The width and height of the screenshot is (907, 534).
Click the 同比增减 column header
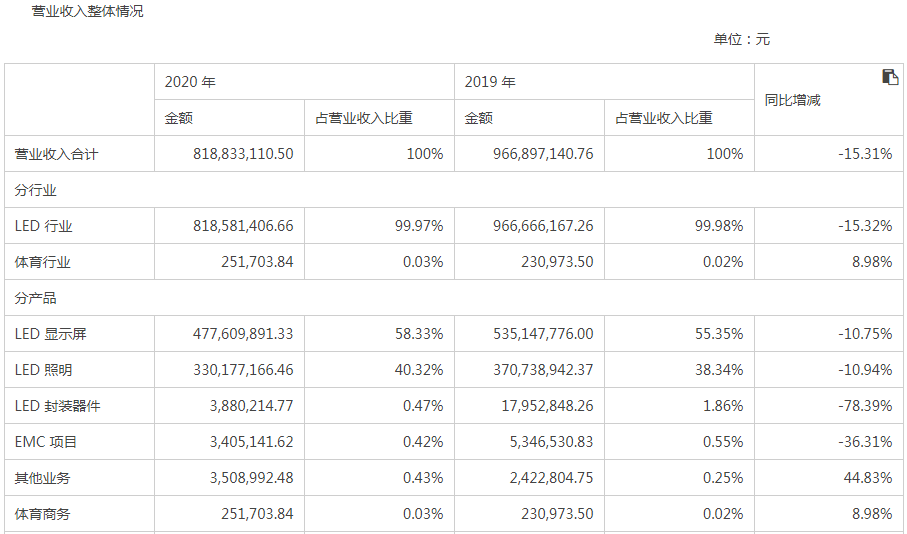pos(792,100)
